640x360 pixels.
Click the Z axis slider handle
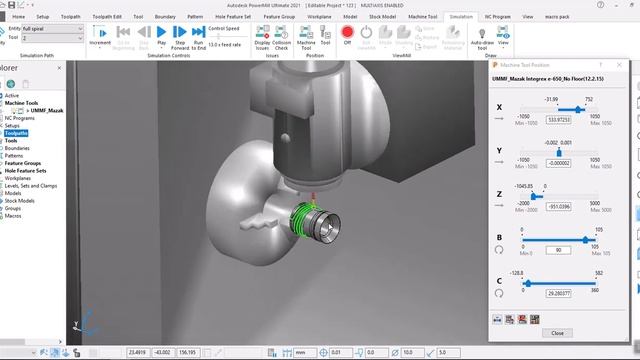(533, 196)
